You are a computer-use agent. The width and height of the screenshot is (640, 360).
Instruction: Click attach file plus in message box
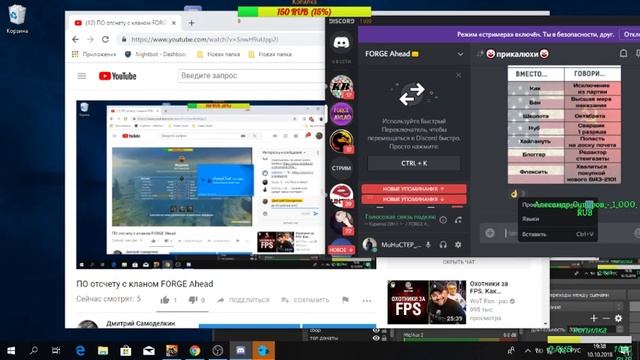490,233
